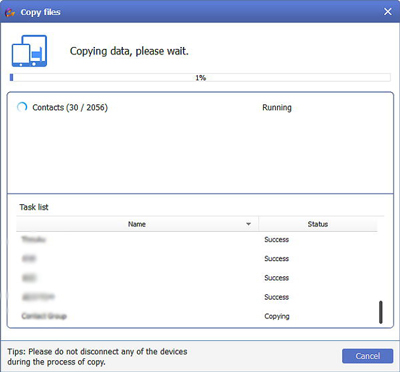
Task: Click the tips text about disconnecting devices
Action: coord(97,356)
